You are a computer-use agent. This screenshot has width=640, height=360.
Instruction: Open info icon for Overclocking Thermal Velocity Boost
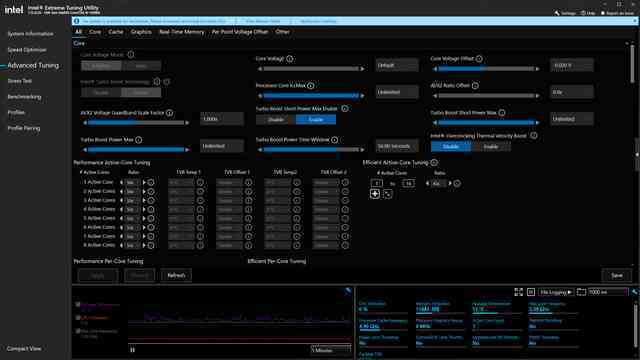click(x=533, y=136)
